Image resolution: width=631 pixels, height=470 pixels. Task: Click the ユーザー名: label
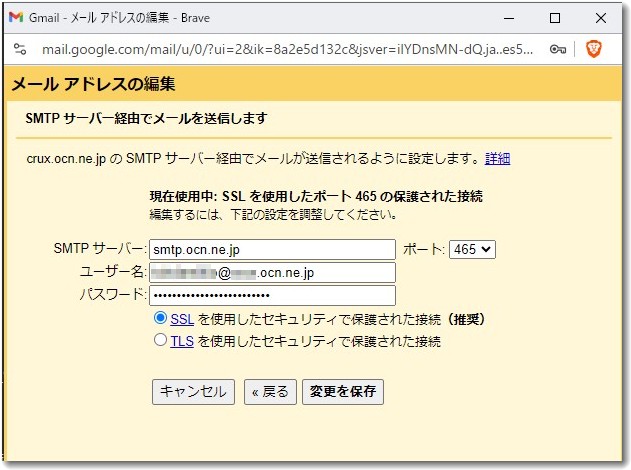(113, 272)
